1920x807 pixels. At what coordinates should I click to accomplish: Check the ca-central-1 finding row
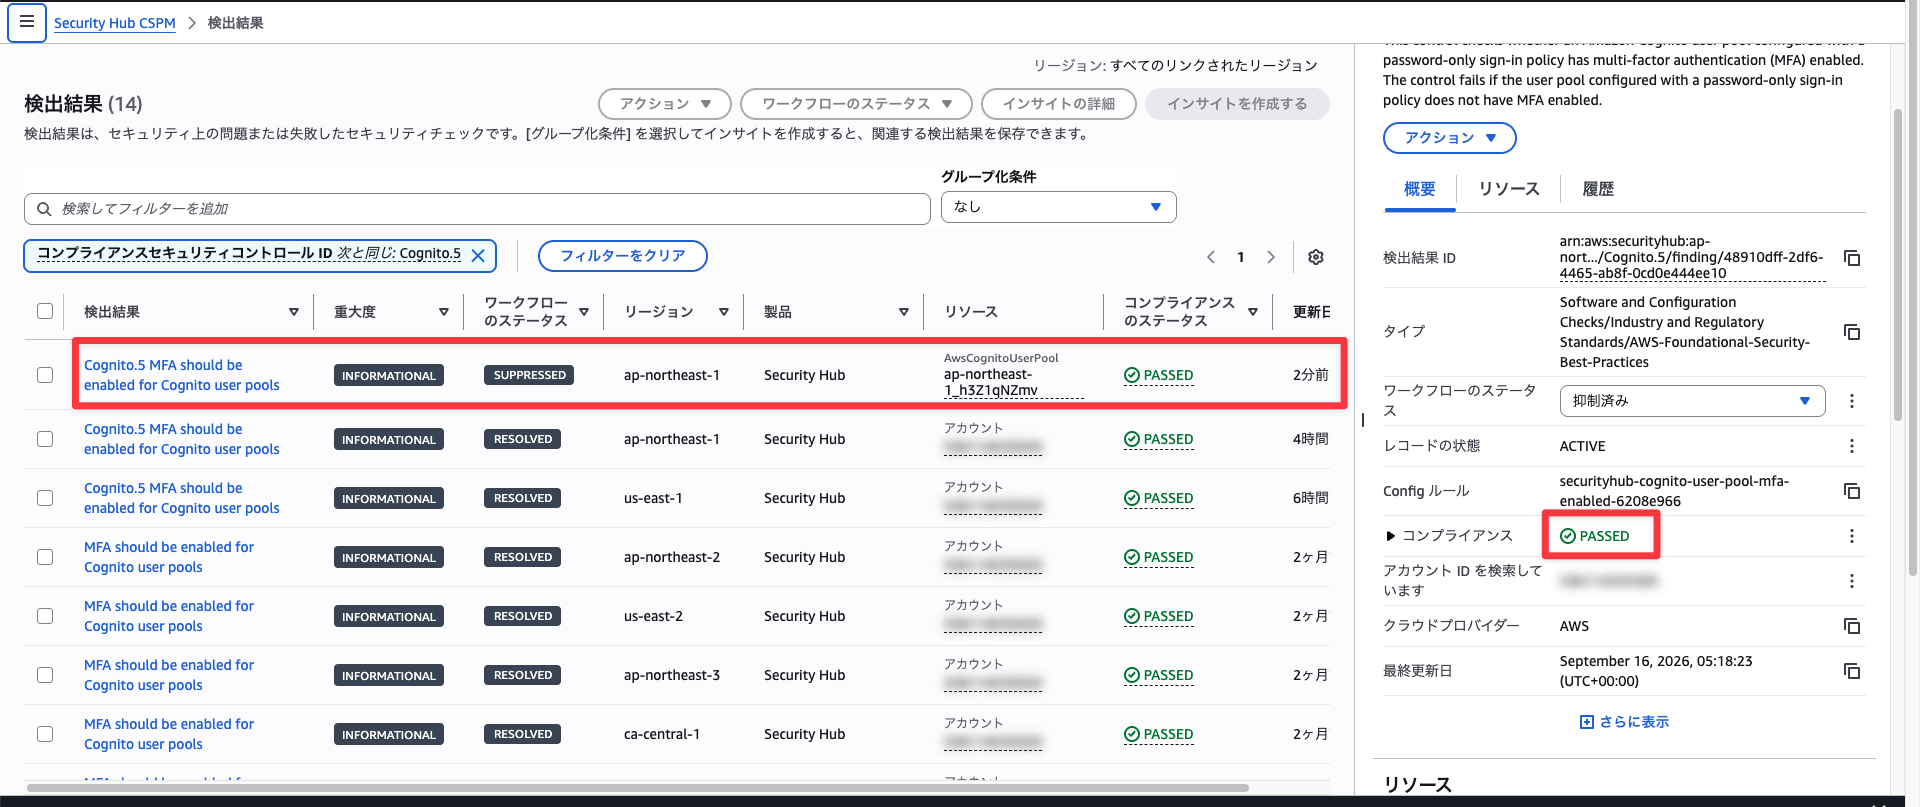pyautogui.click(x=45, y=734)
